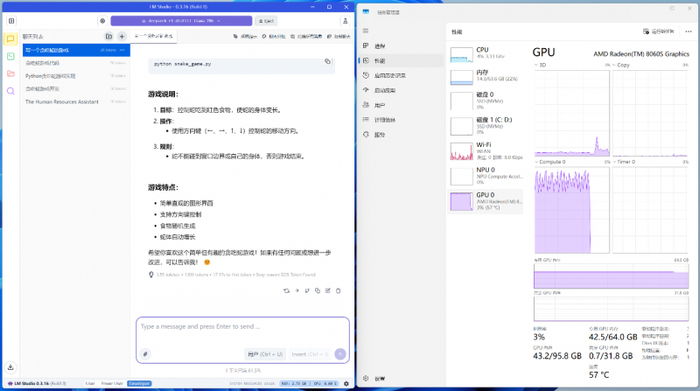Click the new folder icon in chat list
This screenshot has height=391, width=700.
[x=108, y=37]
